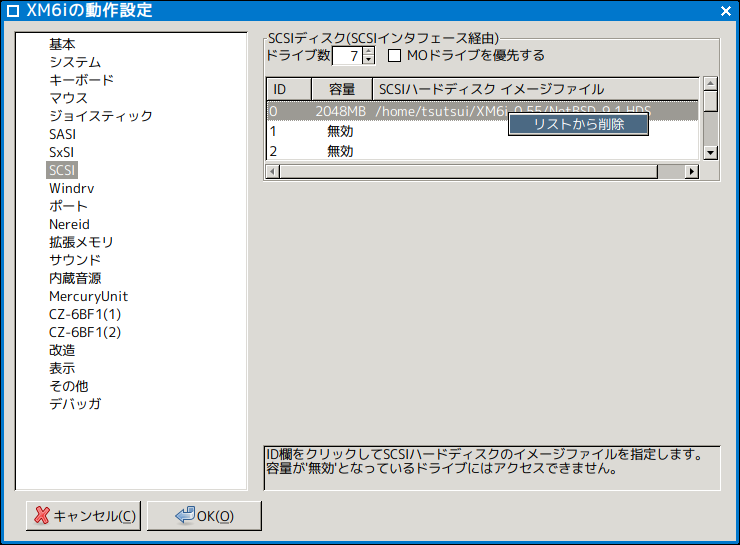
Task: Close the XM6iの動作設定 dialog
Action: (726, 11)
